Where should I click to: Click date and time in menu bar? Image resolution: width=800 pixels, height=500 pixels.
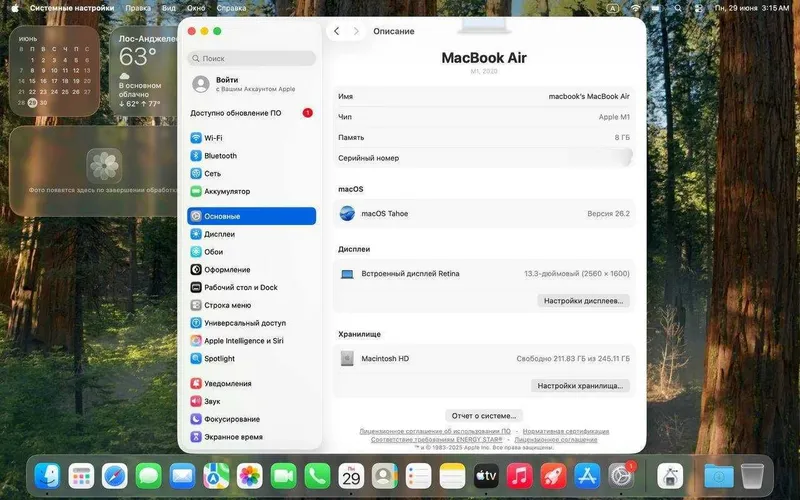(x=752, y=8)
